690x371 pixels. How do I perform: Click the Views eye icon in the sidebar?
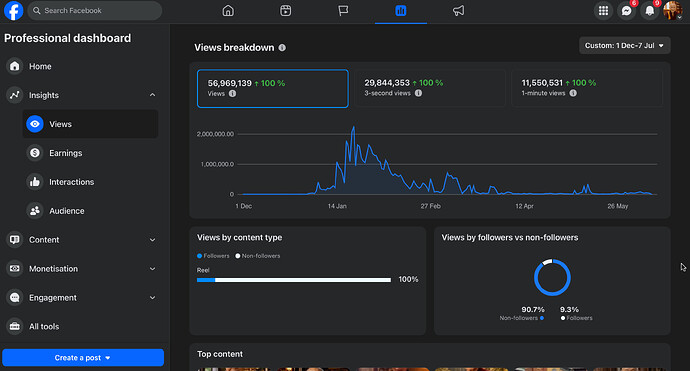tap(35, 124)
